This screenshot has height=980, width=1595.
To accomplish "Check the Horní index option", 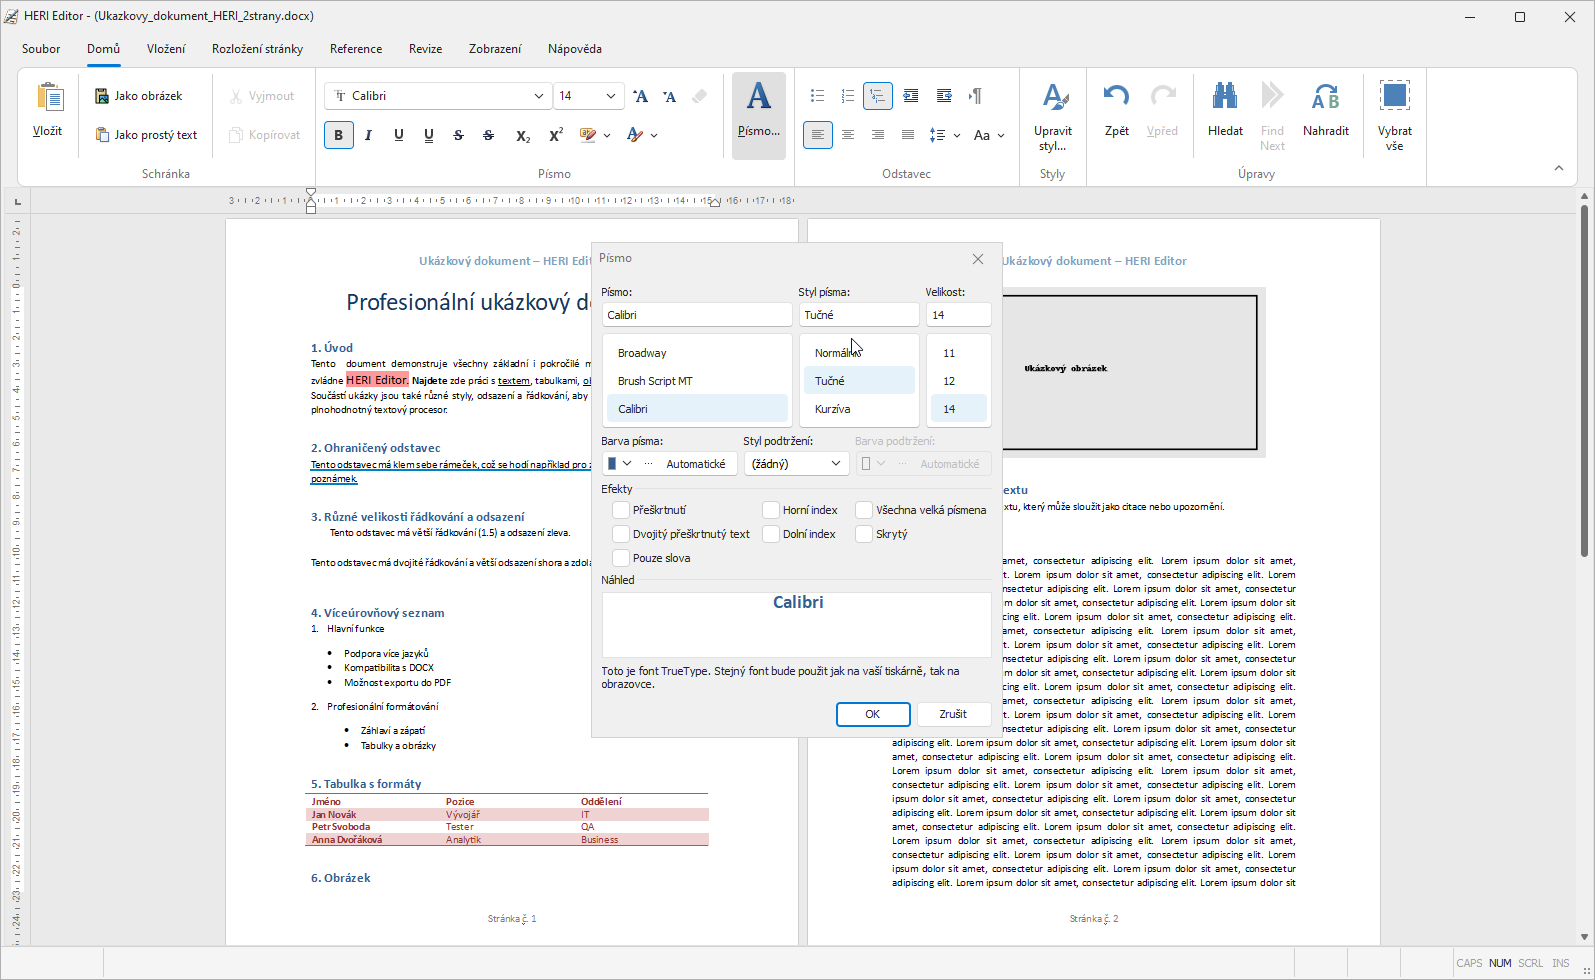I will (x=771, y=510).
